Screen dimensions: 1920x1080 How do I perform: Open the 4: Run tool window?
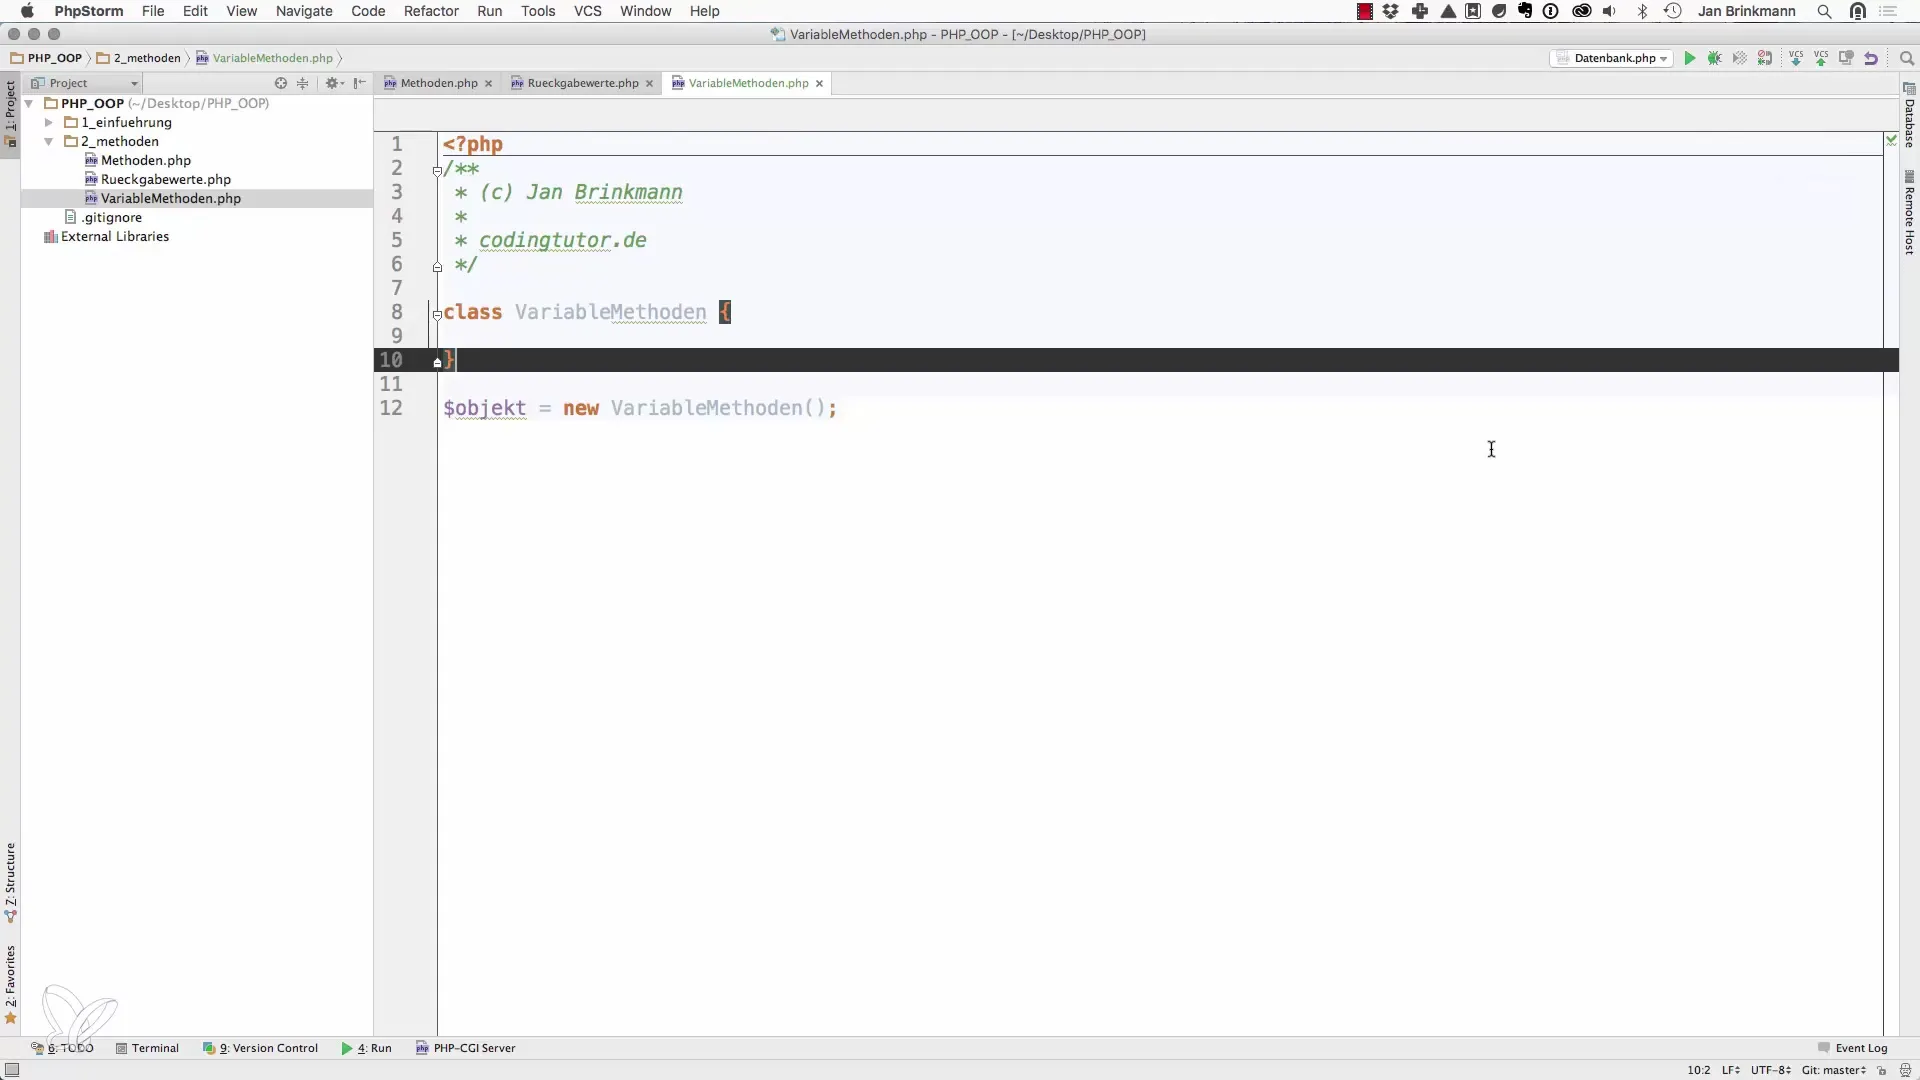point(366,1048)
